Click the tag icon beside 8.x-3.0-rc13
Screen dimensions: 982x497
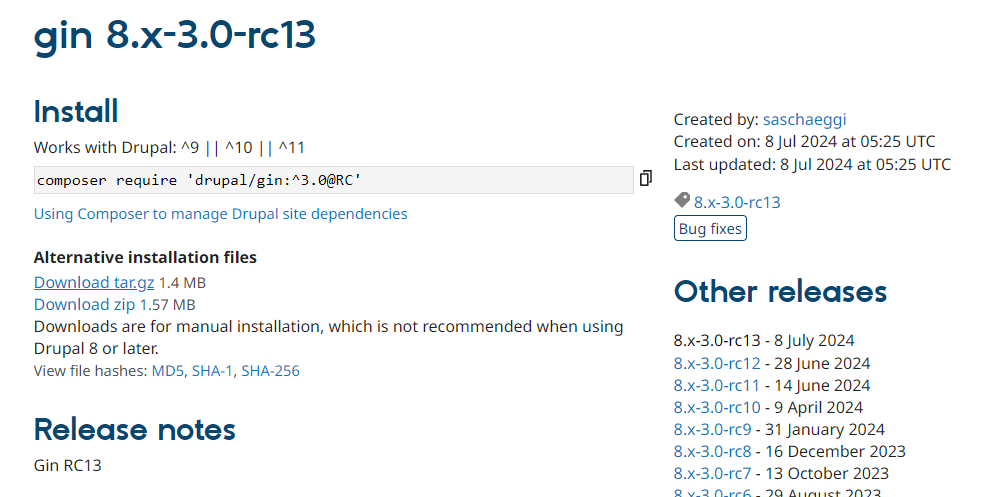coord(681,201)
